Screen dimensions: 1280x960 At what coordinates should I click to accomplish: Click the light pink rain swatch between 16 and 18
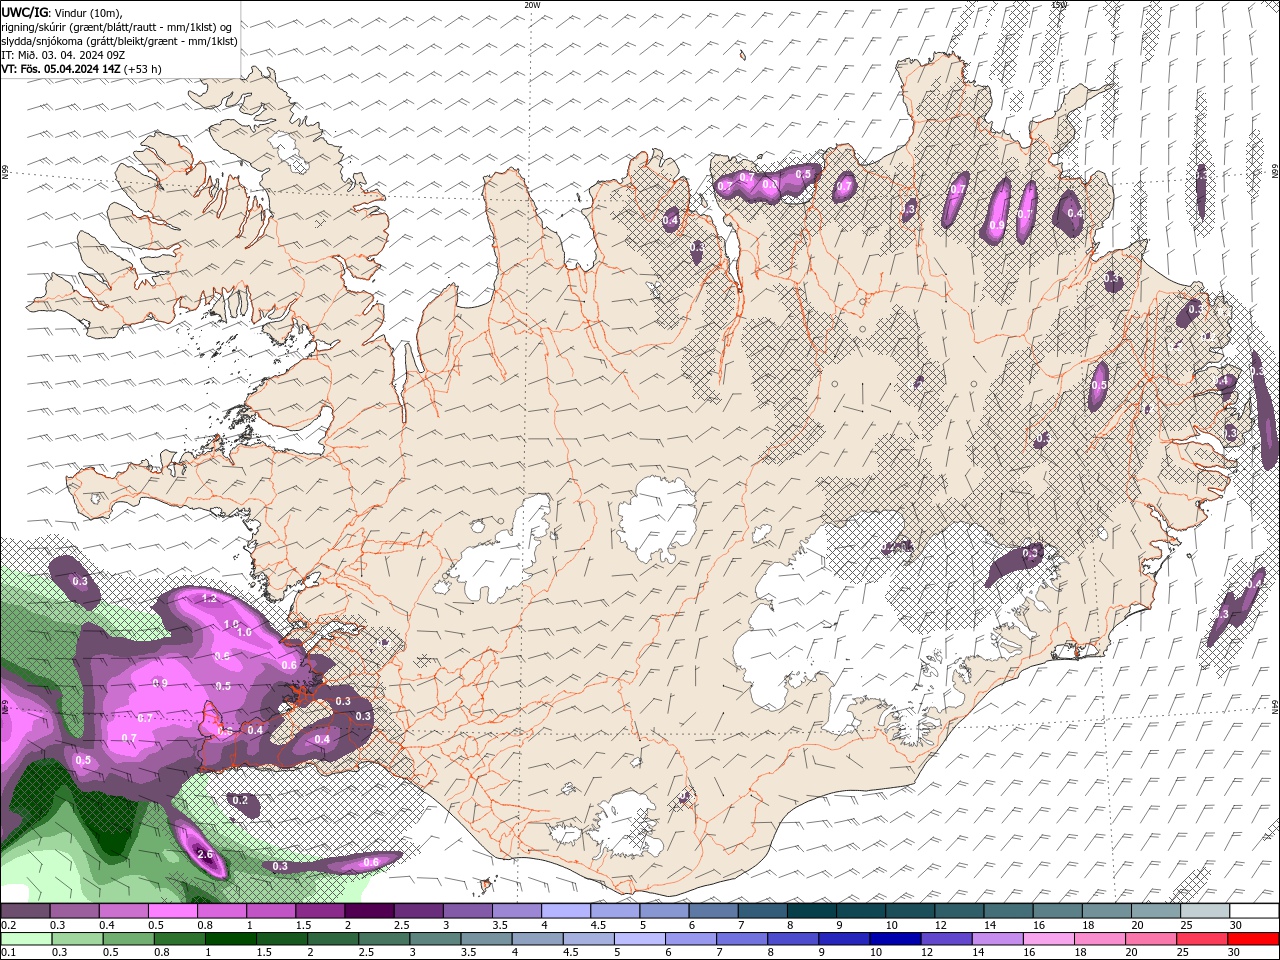1047,939
